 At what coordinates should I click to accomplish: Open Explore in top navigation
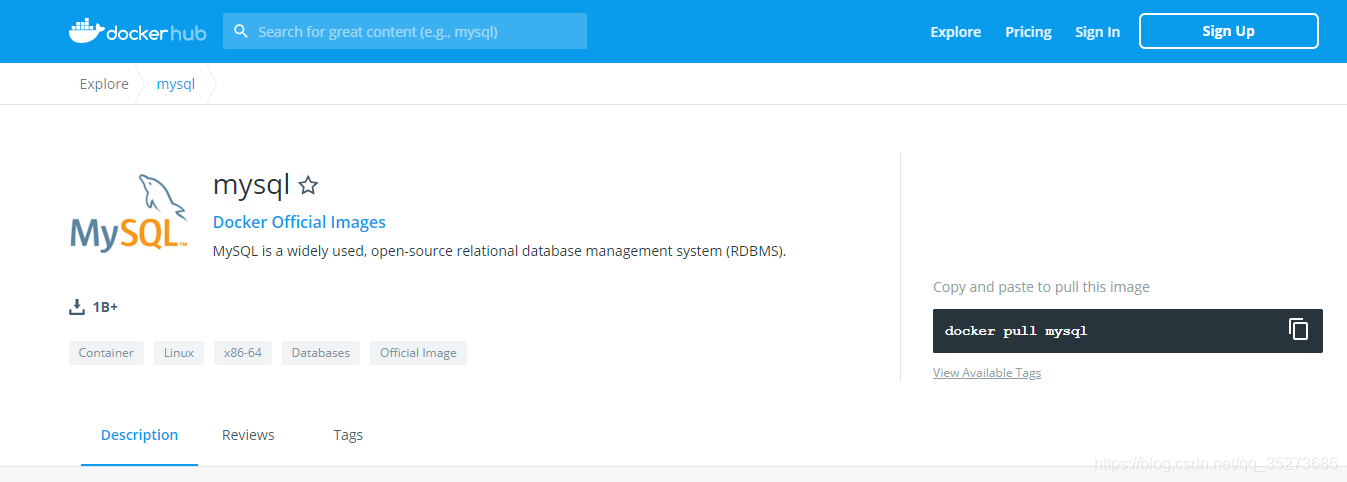[955, 32]
